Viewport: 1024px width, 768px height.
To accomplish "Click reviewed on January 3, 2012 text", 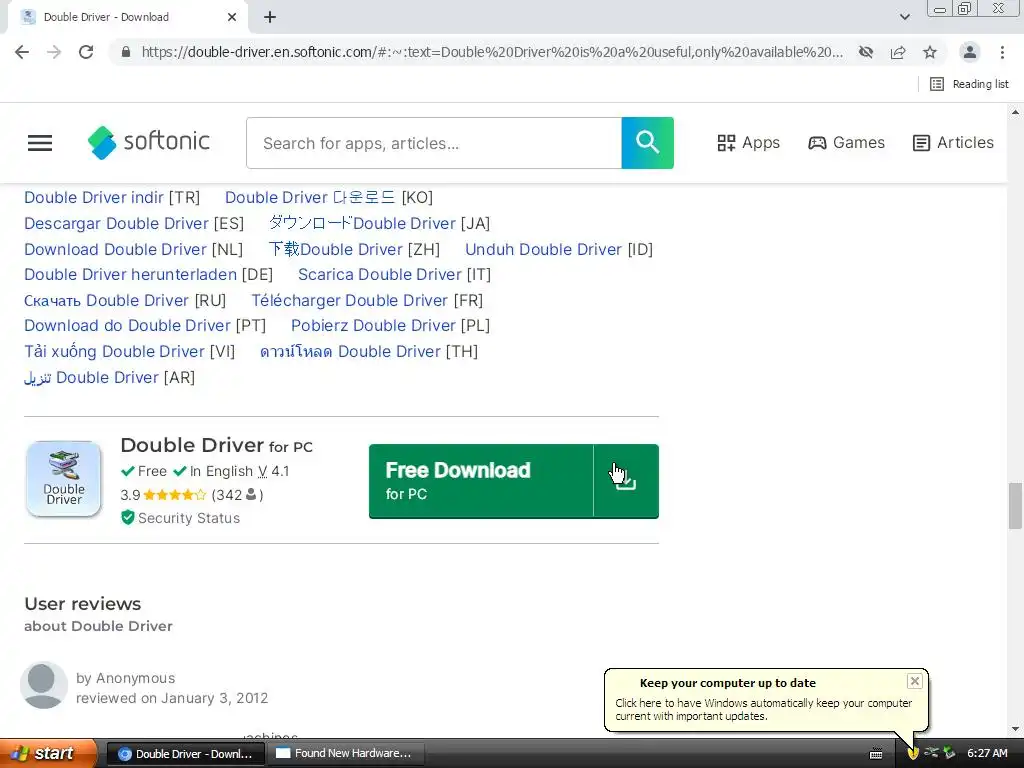I will click(x=172, y=698).
